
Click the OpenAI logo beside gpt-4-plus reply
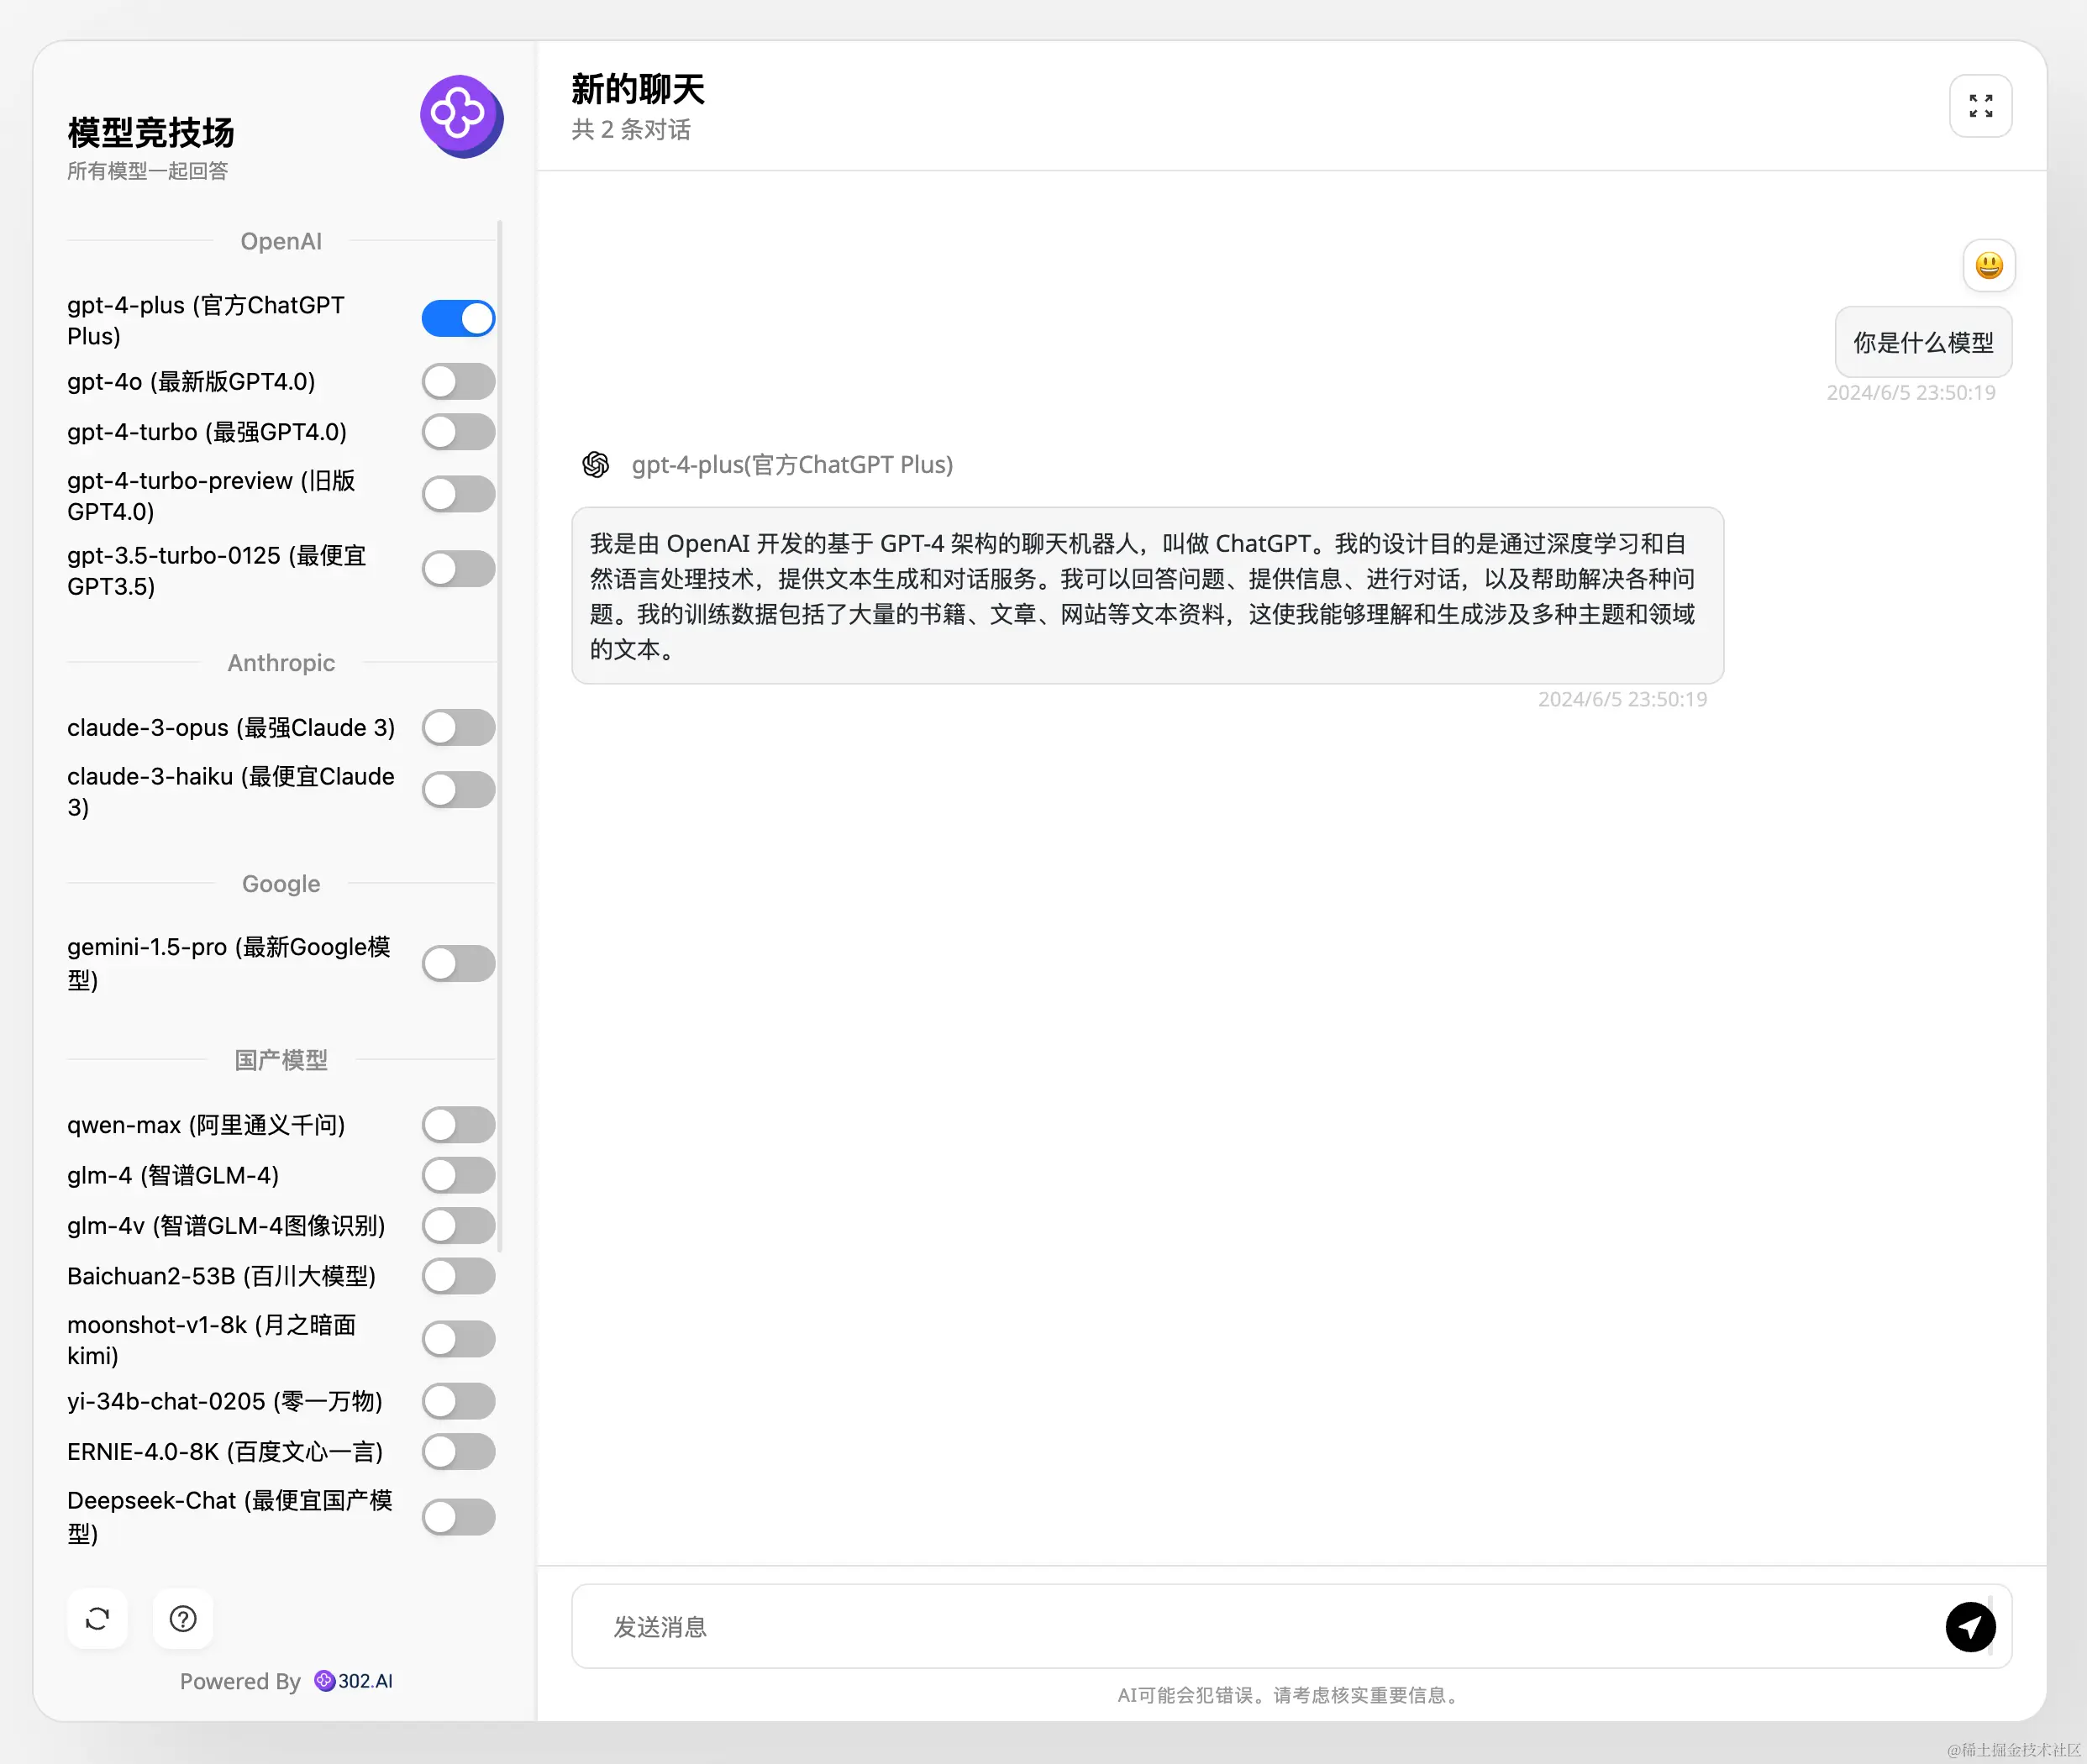tap(596, 464)
